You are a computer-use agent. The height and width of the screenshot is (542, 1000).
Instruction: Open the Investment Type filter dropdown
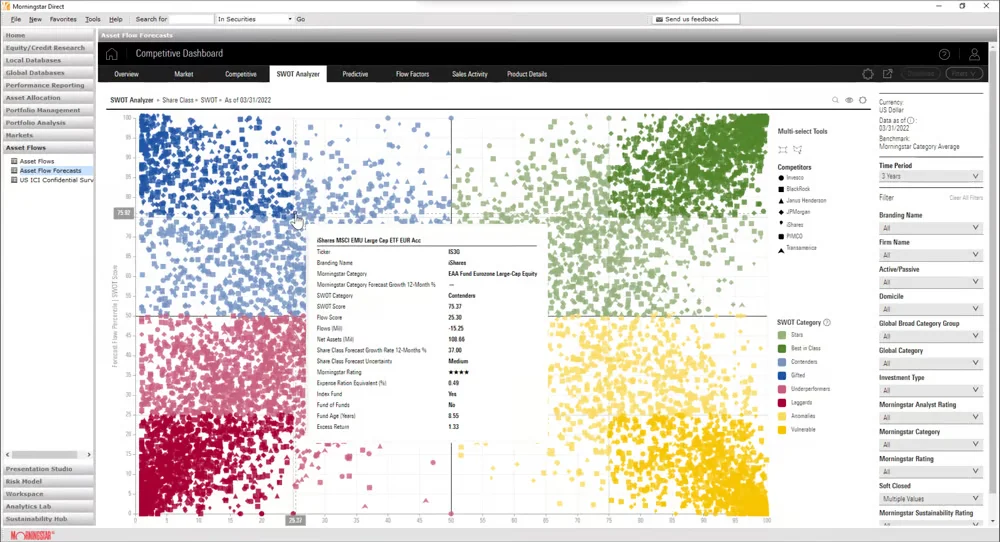click(930, 390)
